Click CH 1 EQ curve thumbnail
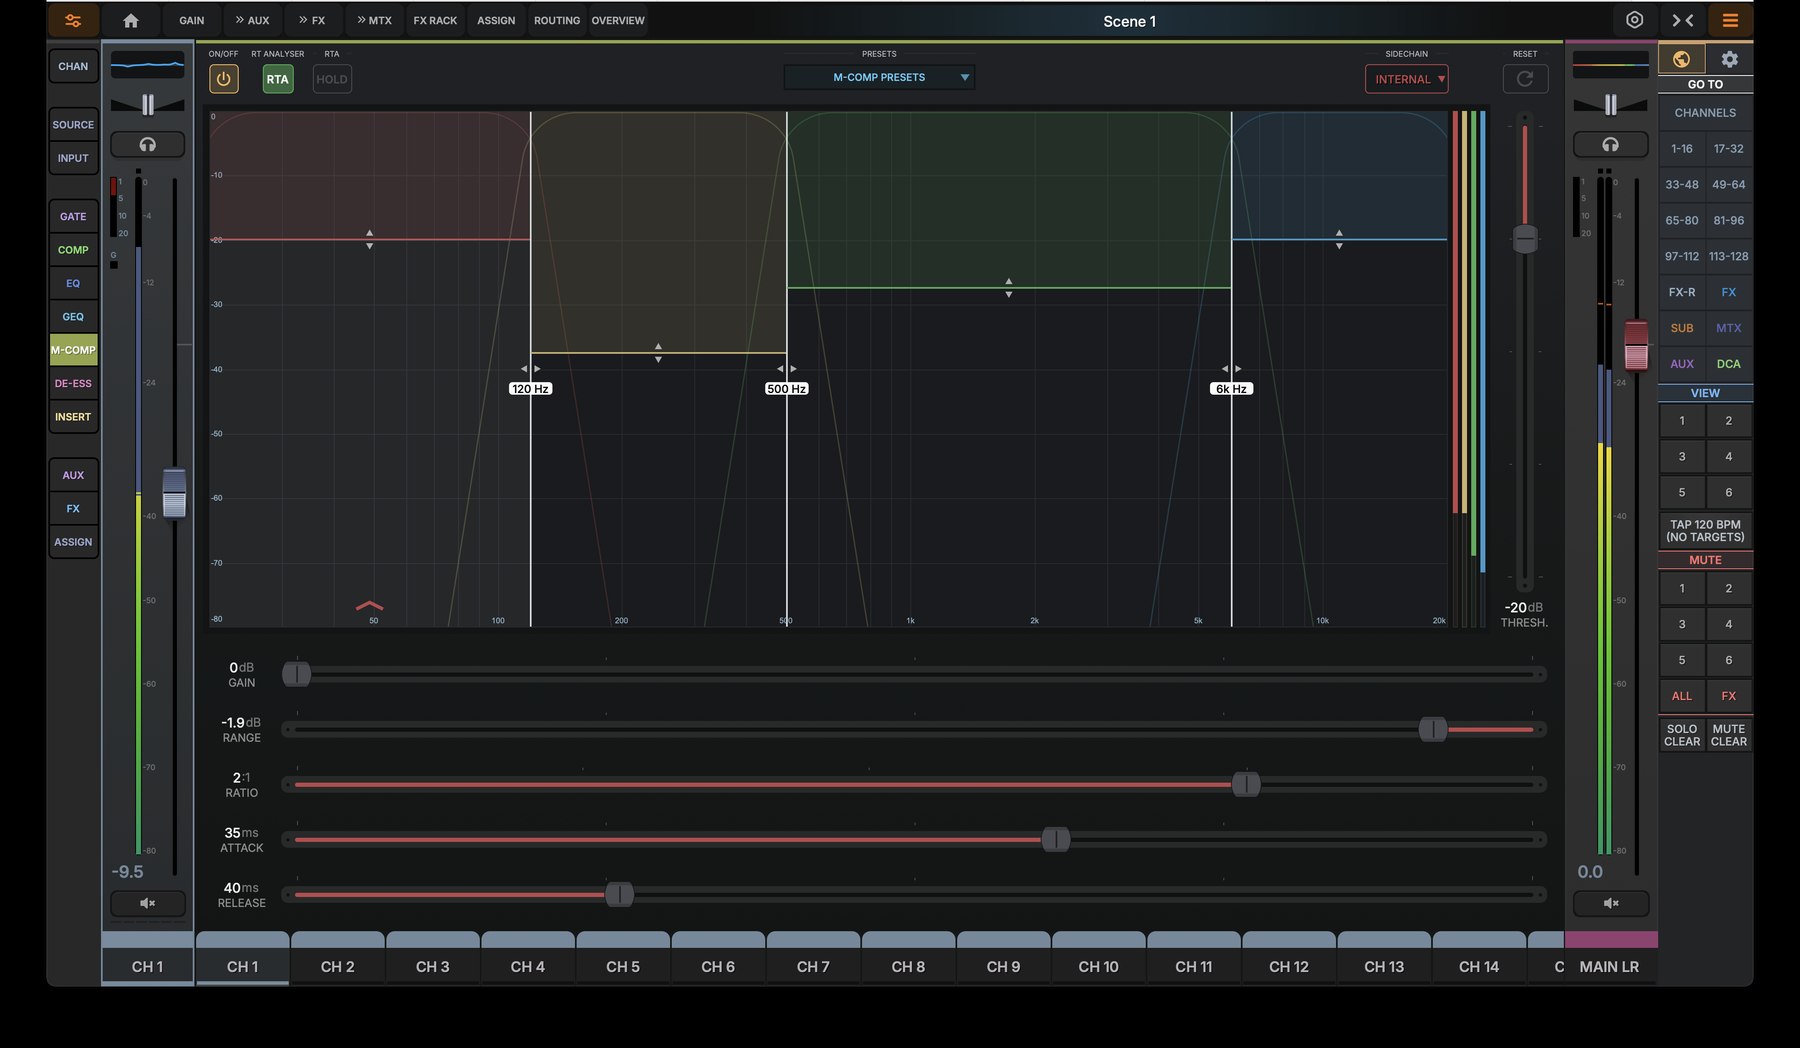This screenshot has width=1800, height=1048. click(x=147, y=65)
